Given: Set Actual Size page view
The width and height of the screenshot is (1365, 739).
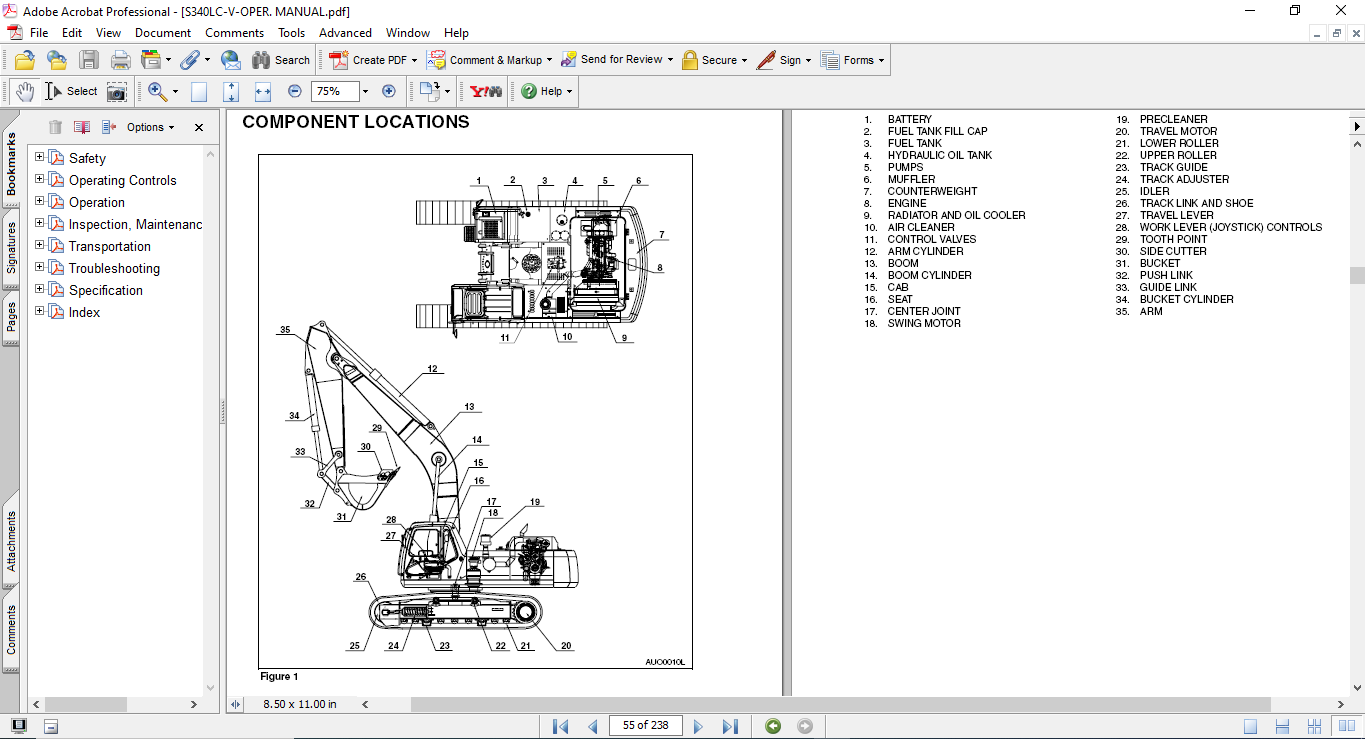Looking at the screenshot, I should (199, 92).
